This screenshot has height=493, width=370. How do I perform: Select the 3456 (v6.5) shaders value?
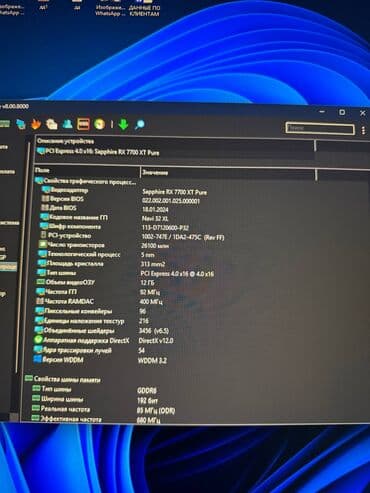pyautogui.click(x=154, y=331)
